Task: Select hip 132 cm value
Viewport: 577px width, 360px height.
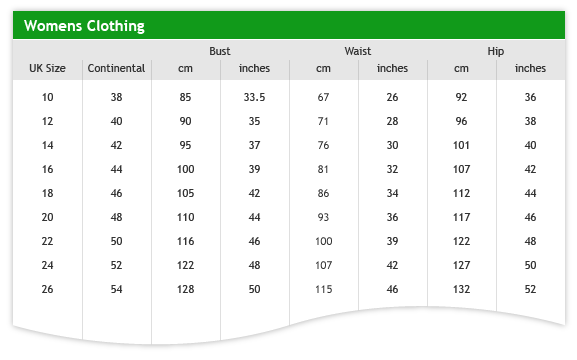Action: [x=461, y=289]
